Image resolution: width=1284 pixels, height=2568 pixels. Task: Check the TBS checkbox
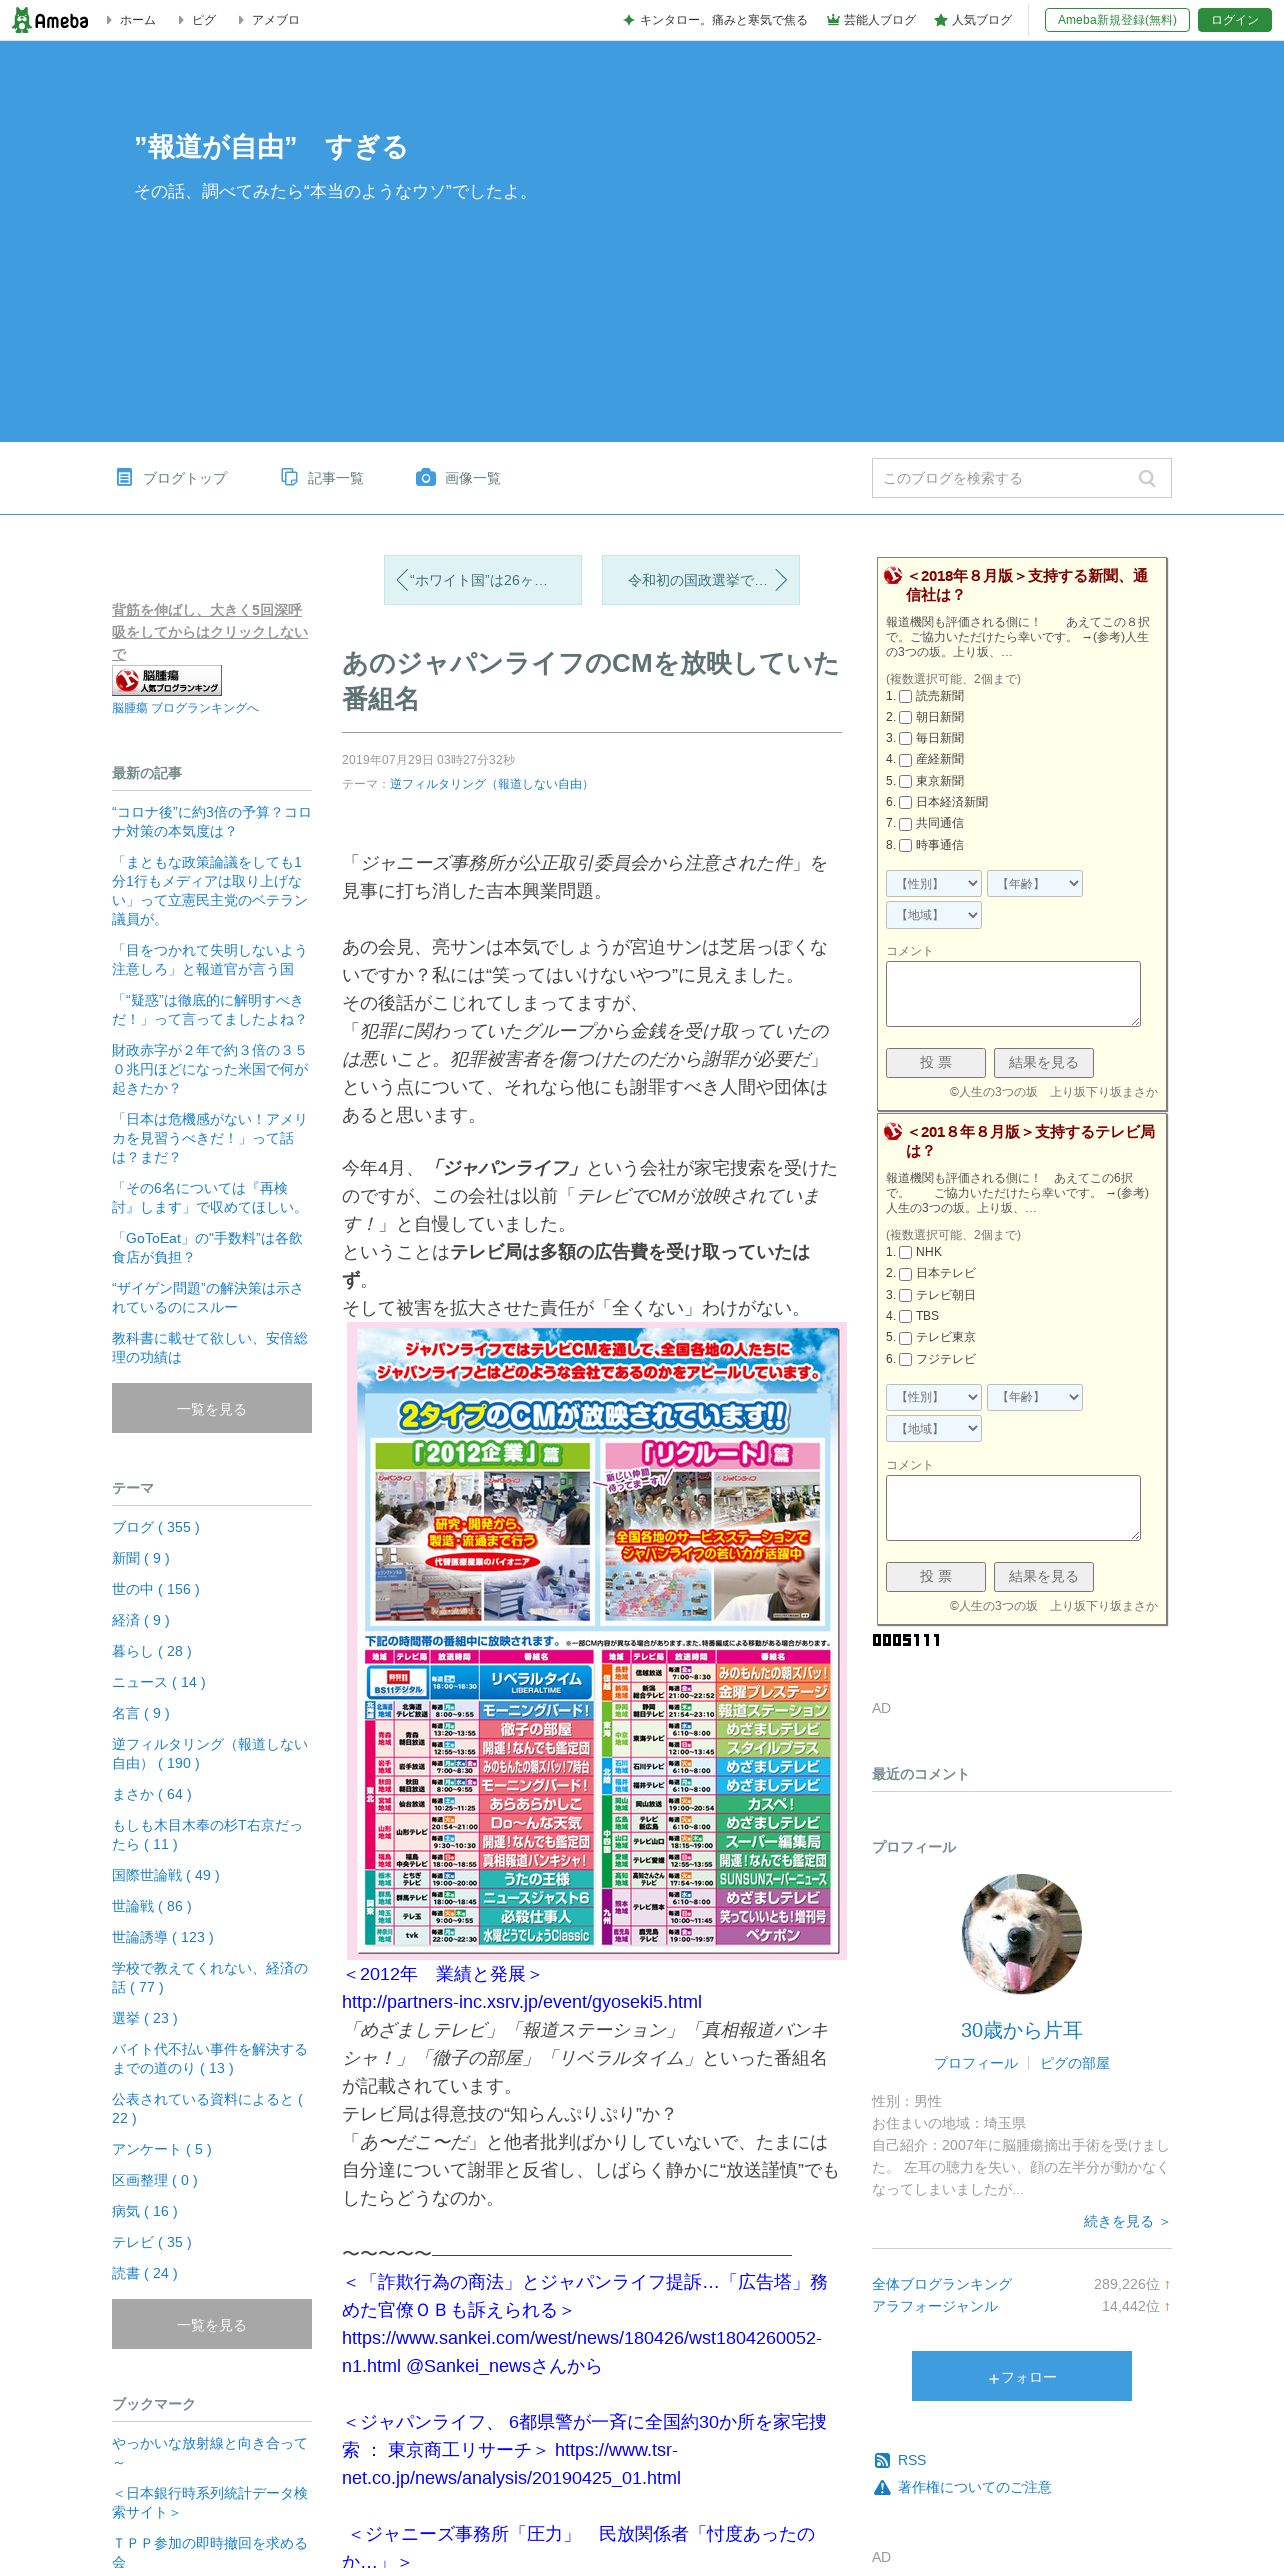[x=905, y=1316]
